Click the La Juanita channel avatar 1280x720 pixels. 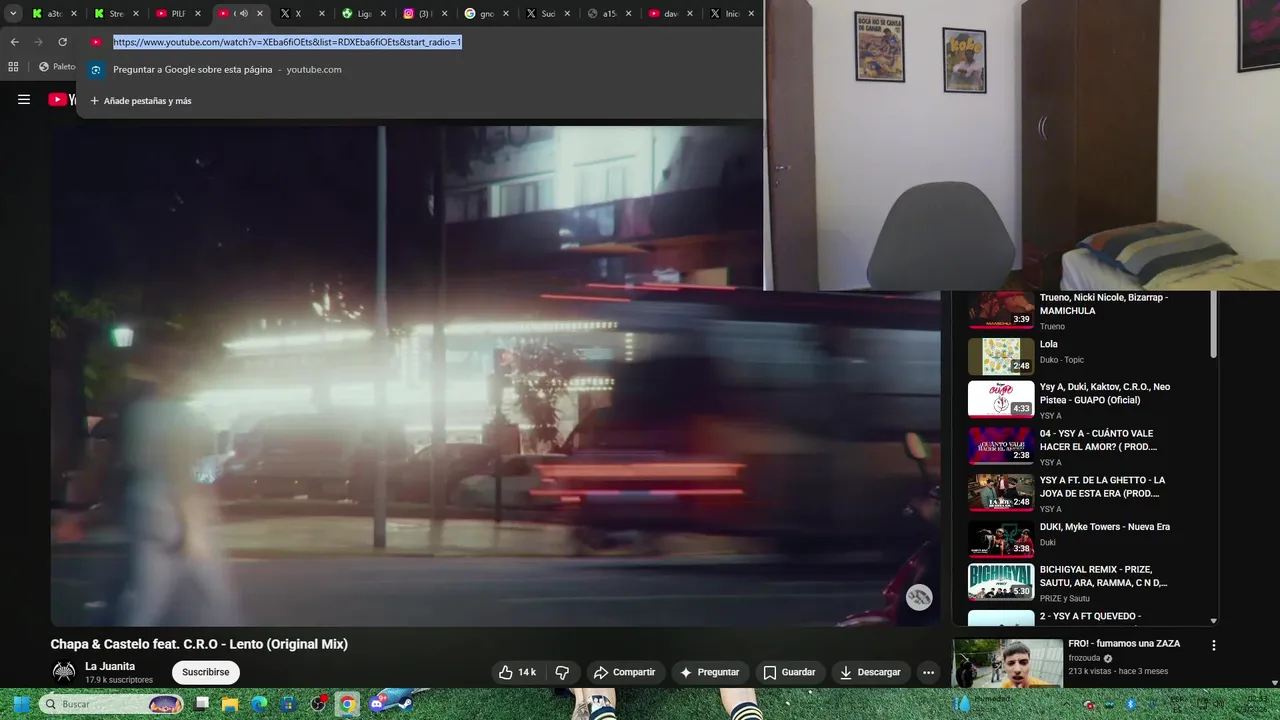coord(64,672)
